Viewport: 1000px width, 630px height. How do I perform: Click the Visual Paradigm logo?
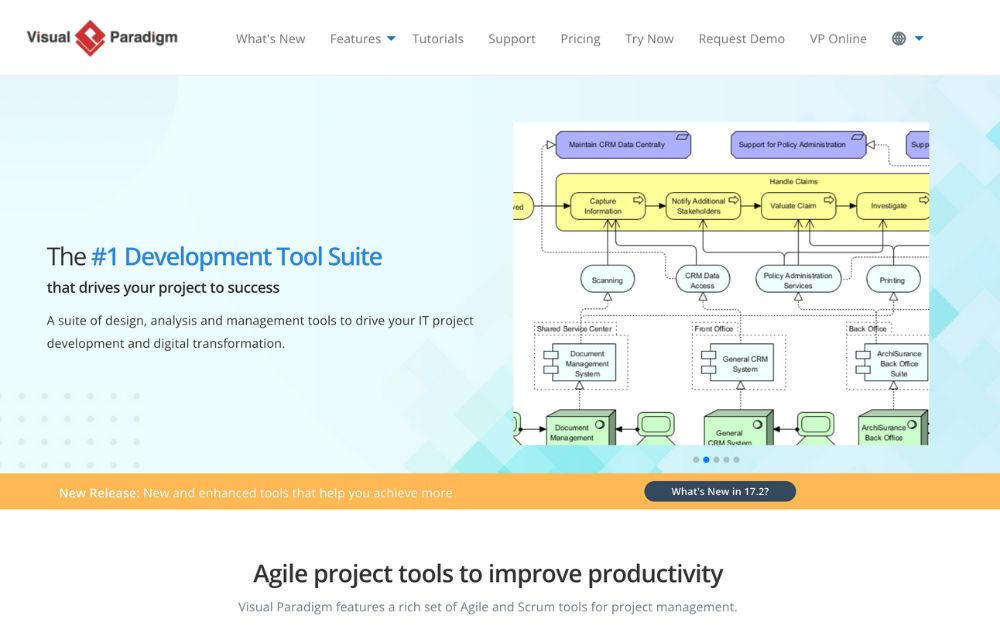[102, 38]
